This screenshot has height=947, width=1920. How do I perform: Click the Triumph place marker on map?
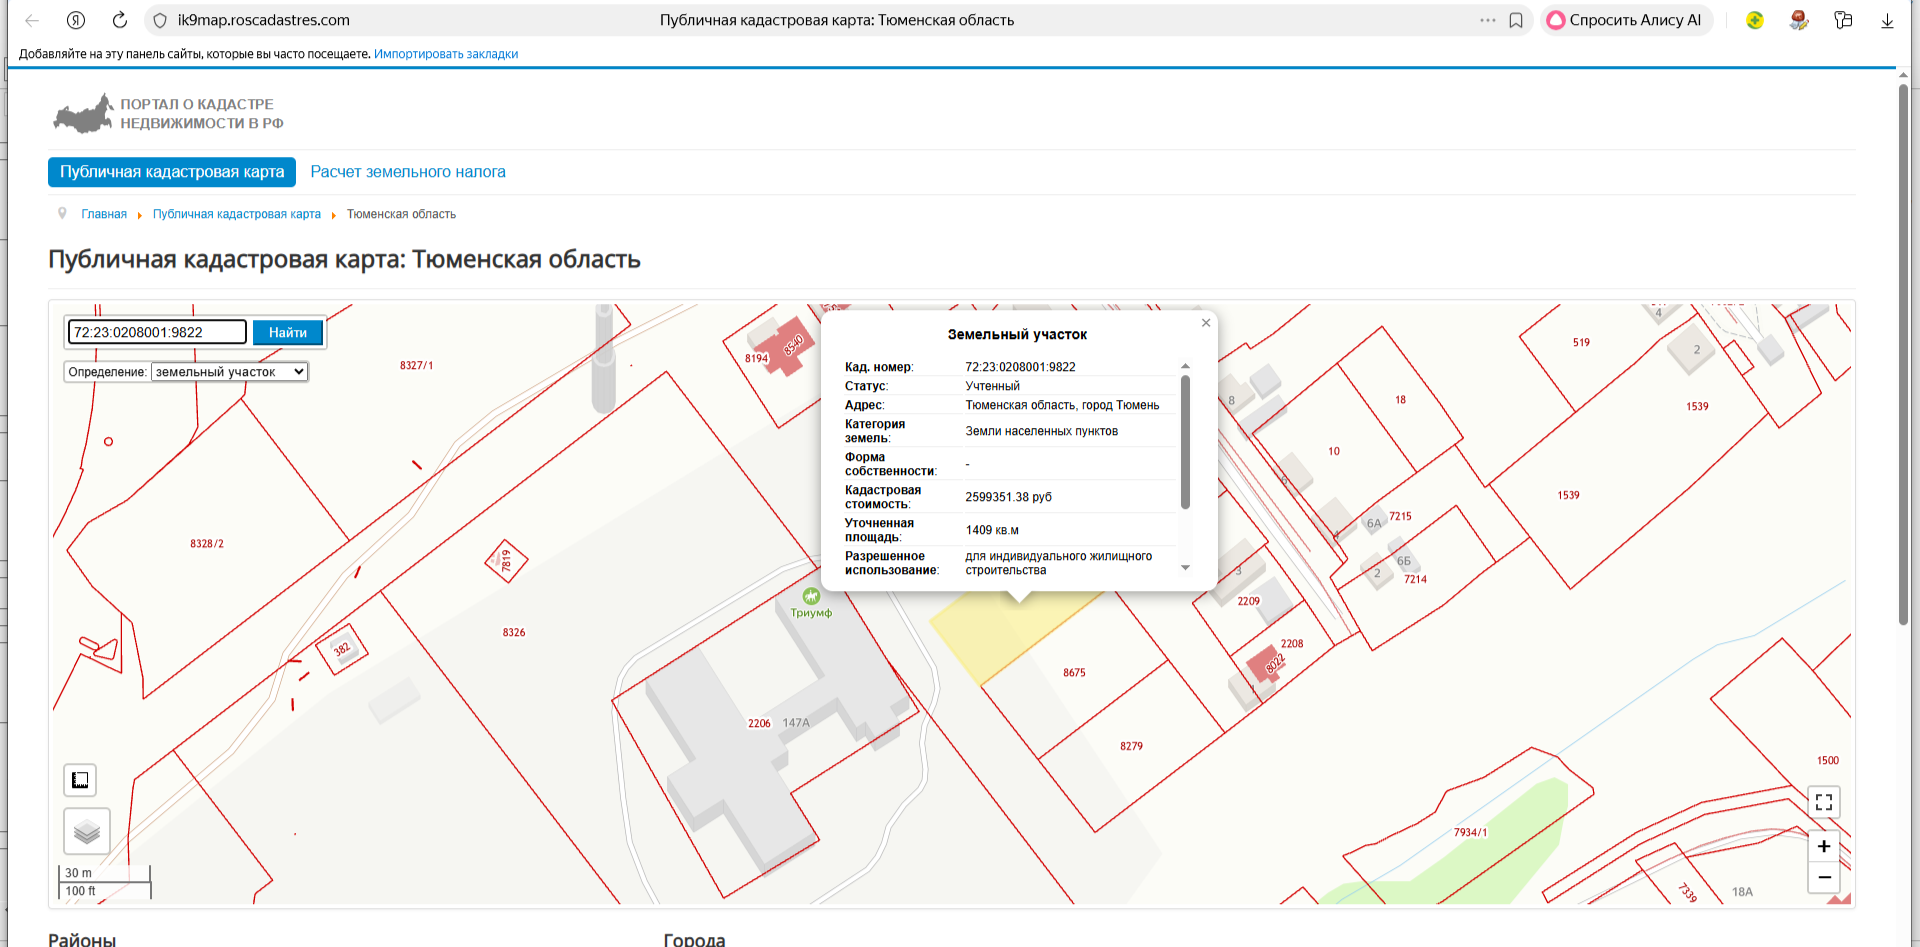click(811, 597)
